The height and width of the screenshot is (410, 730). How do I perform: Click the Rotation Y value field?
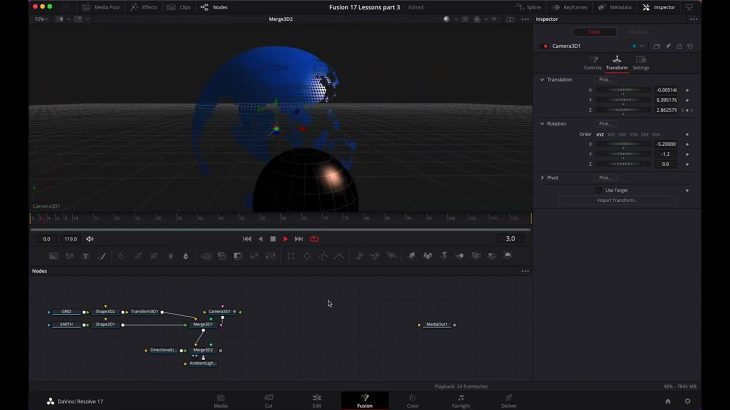pos(666,154)
